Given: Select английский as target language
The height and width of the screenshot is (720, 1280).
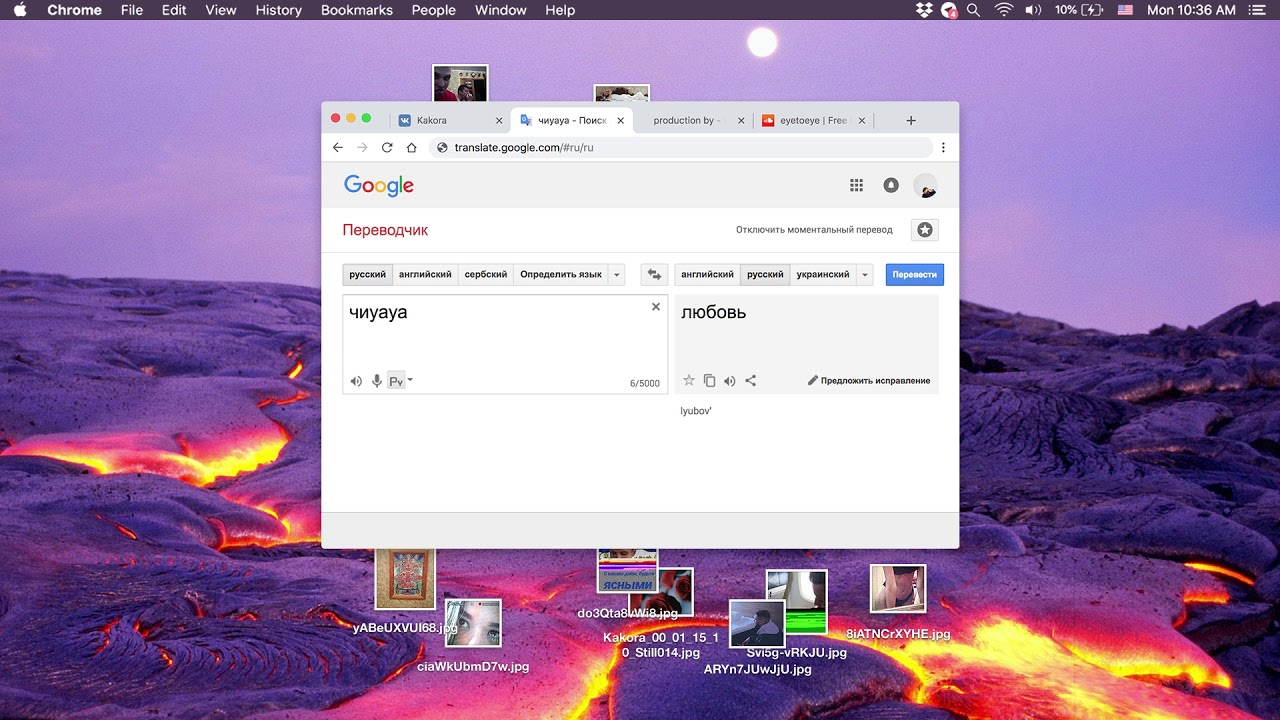Looking at the screenshot, I should click(x=707, y=274).
